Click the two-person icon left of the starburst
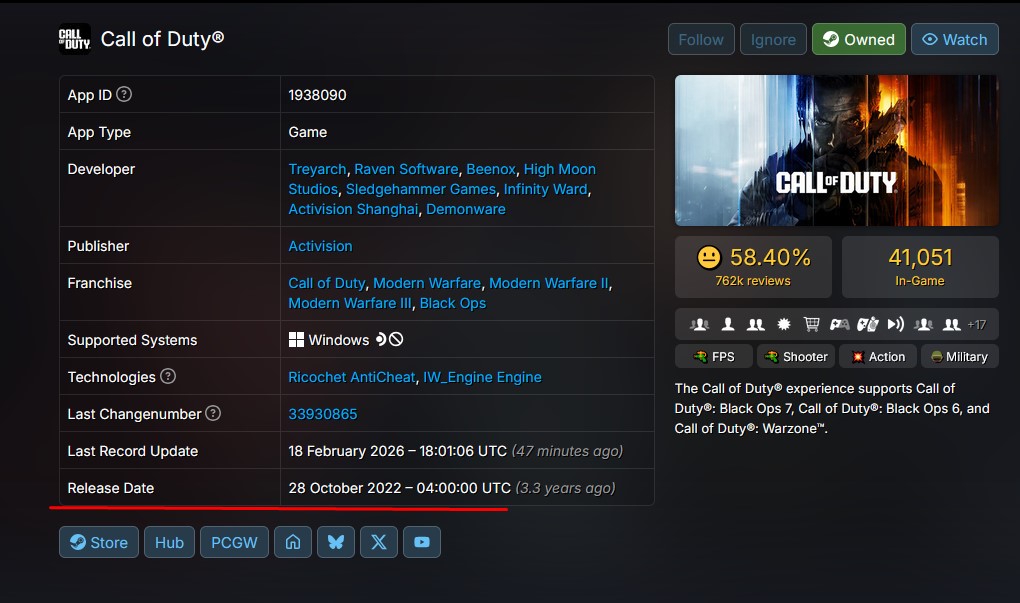The image size is (1020, 603). [x=755, y=324]
